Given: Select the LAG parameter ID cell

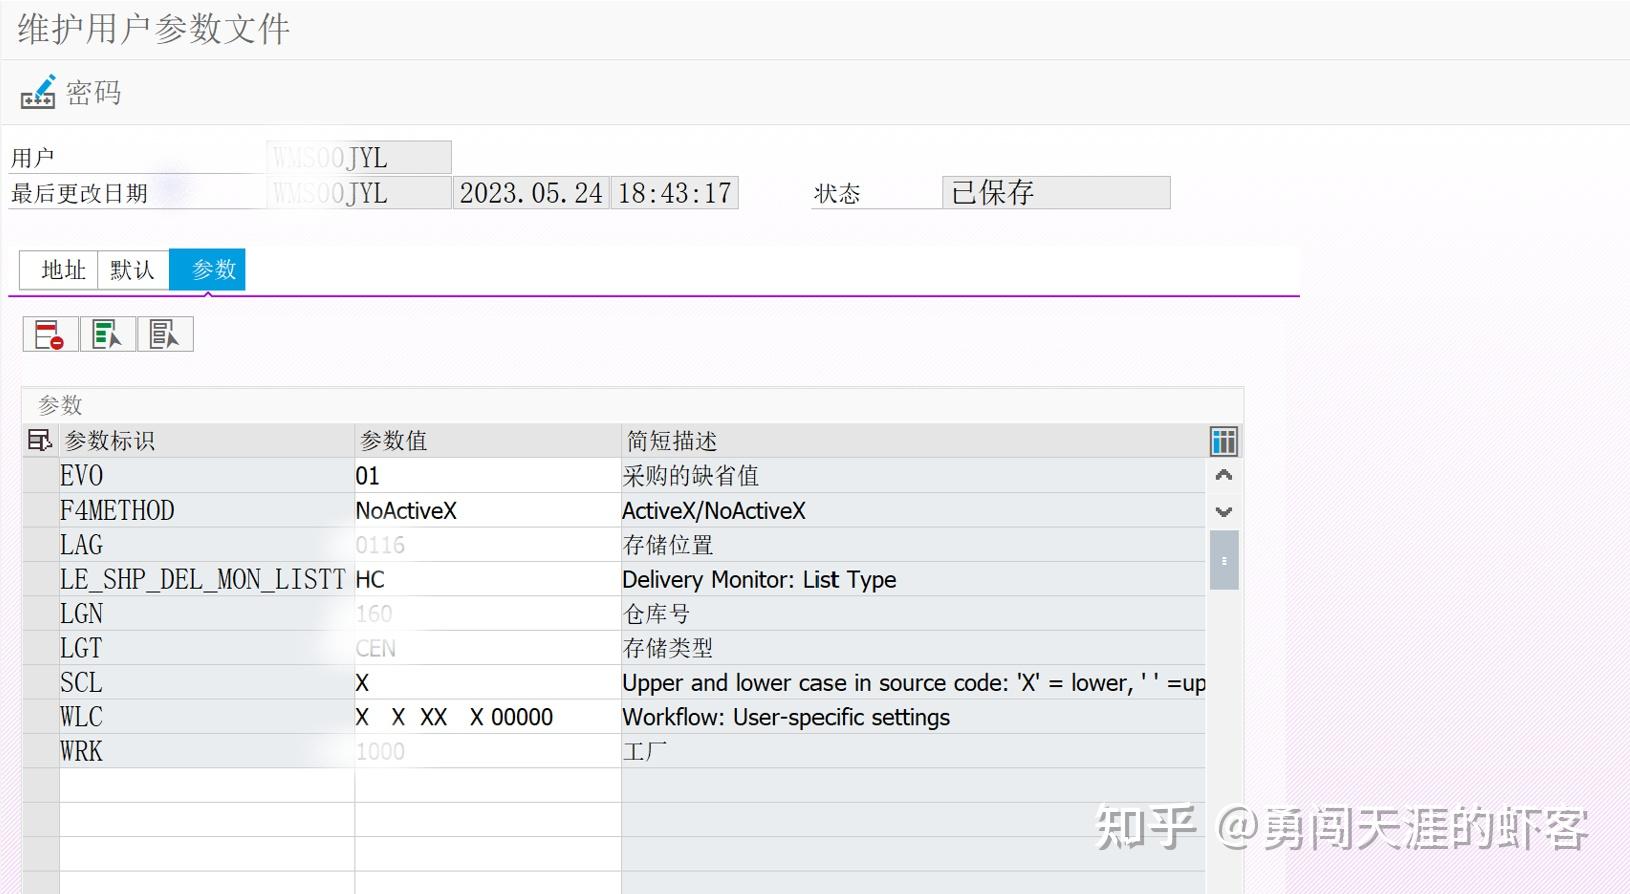Looking at the screenshot, I should click(x=206, y=544).
